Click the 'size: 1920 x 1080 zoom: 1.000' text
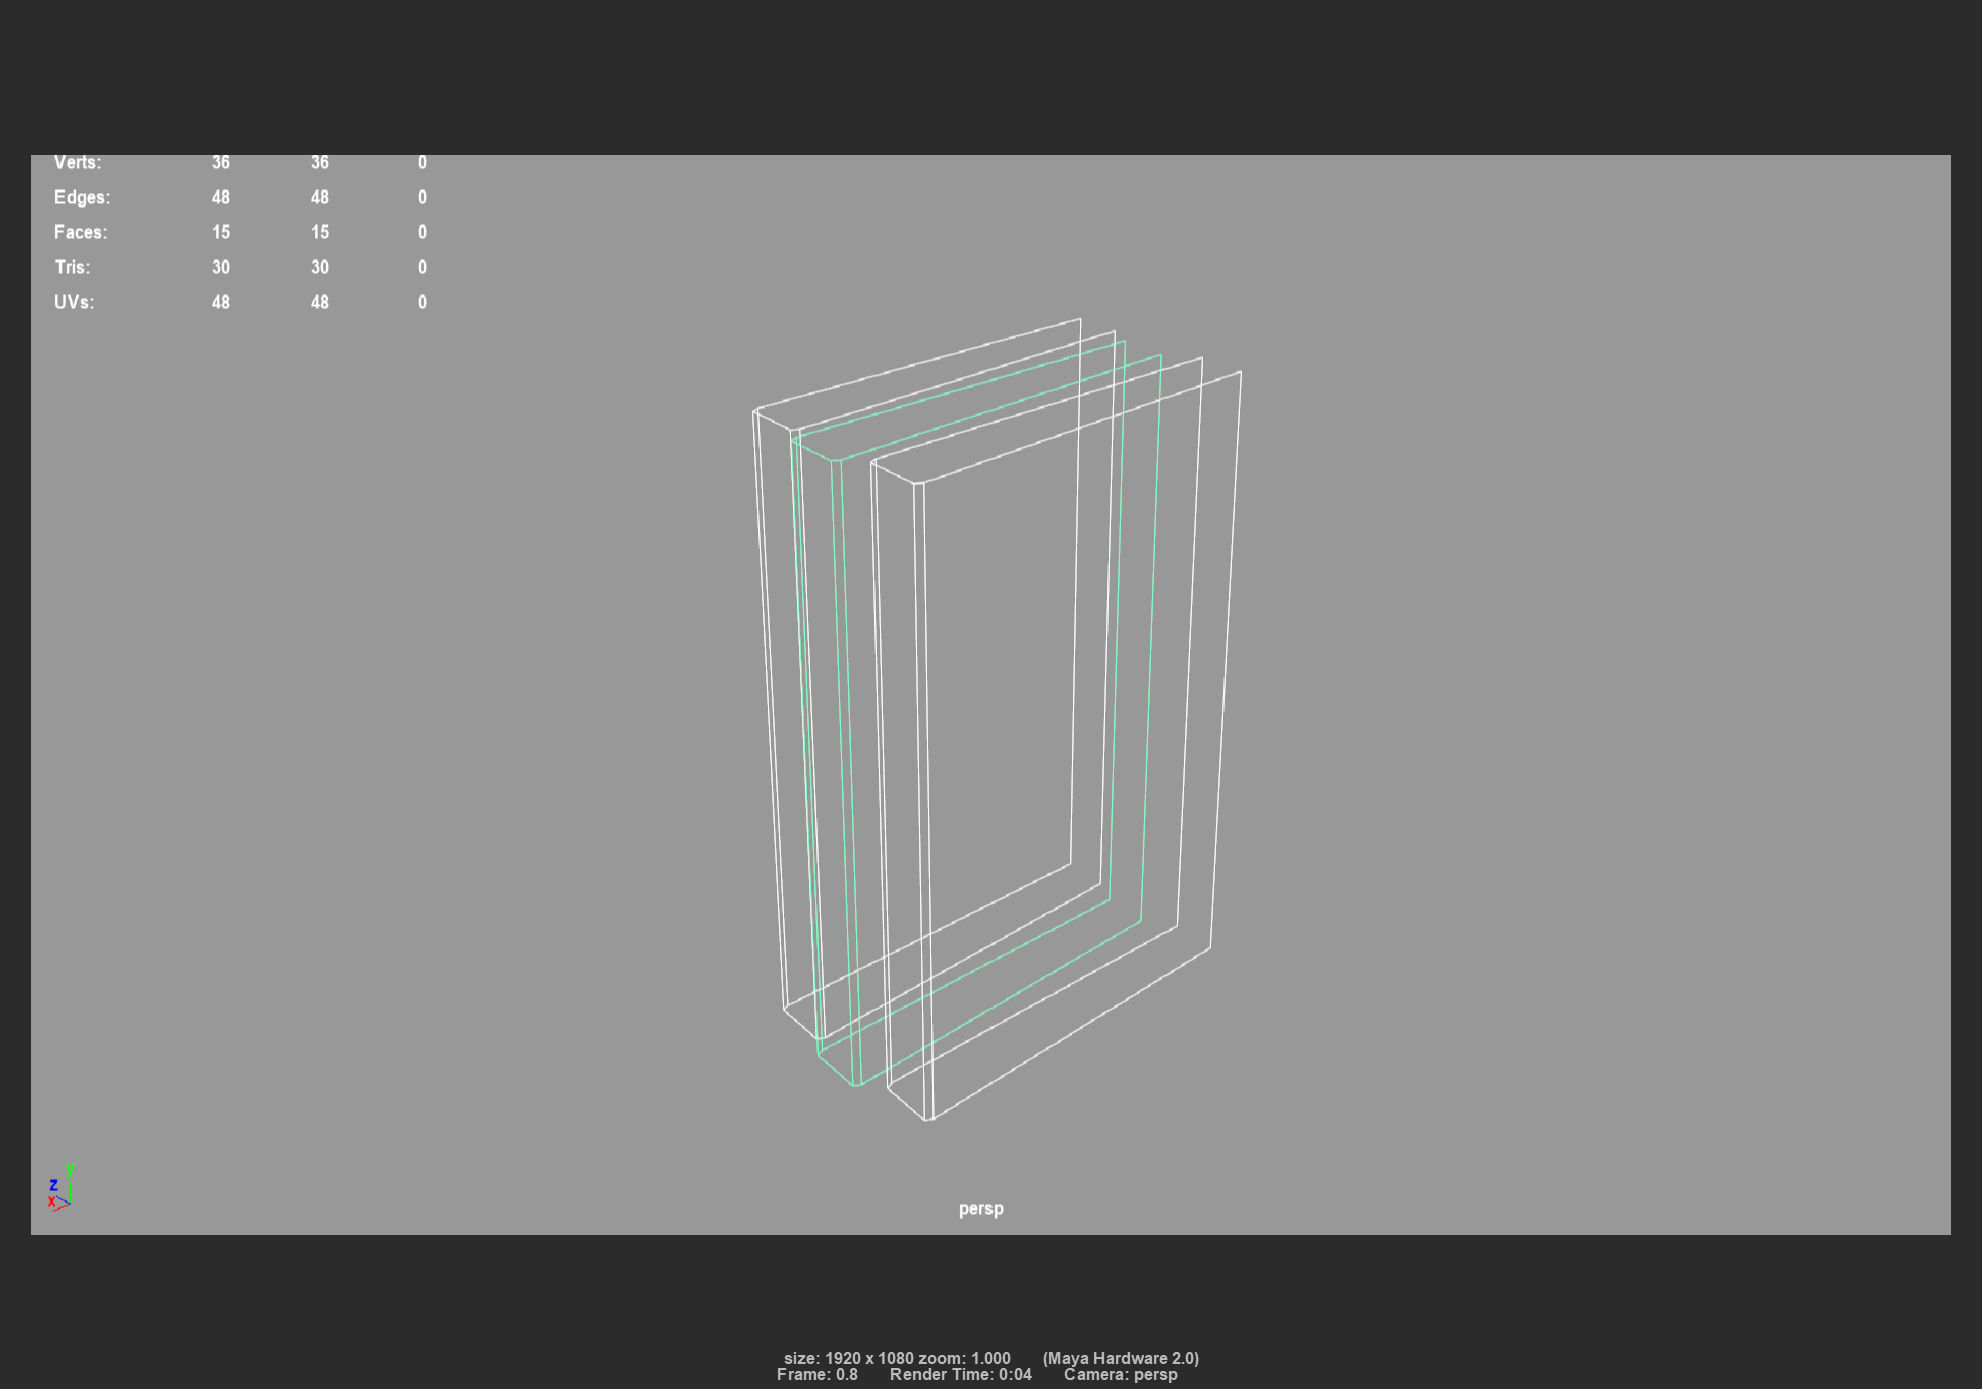Screen dimensions: 1982x1389 pos(897,1358)
